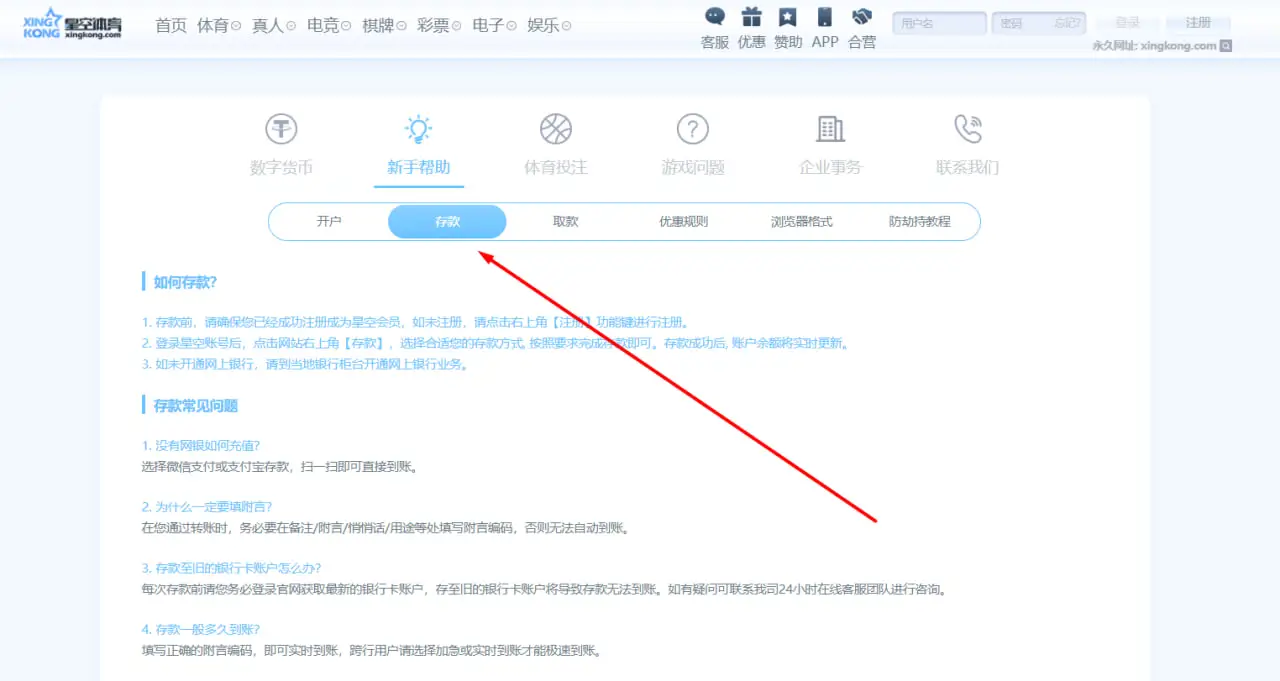Screen dimensions: 1280x681
Task: Expand the 彩票 navigation dropdown
Action: coord(439,25)
